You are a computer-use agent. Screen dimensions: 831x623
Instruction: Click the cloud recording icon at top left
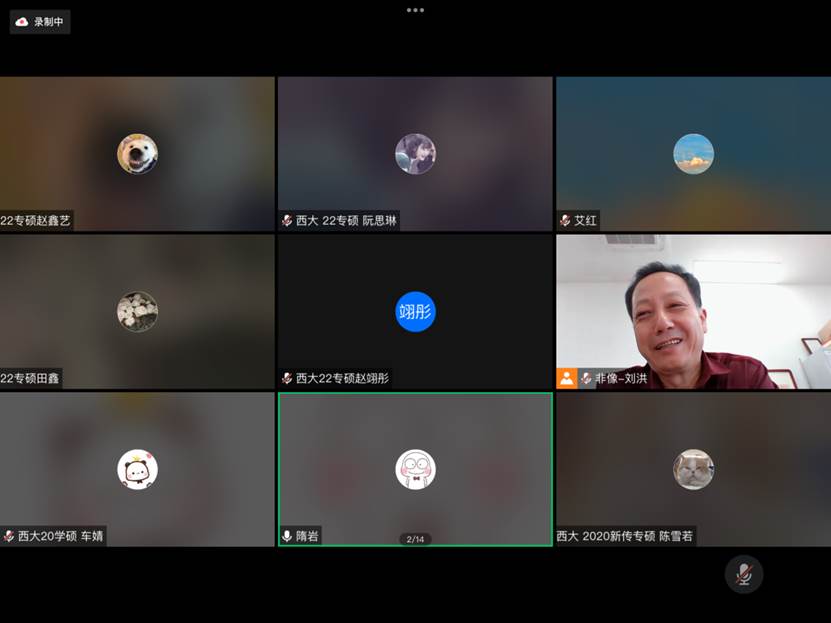[22, 21]
